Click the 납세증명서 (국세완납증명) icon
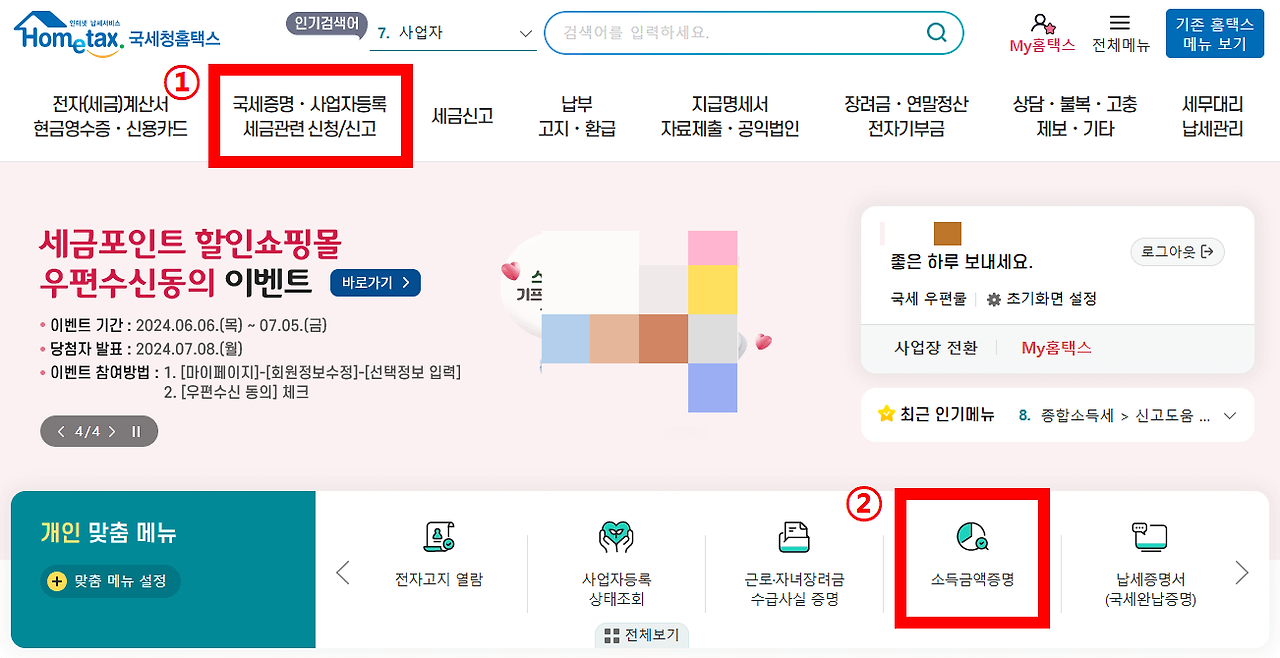This screenshot has height=658, width=1280. coord(1148,555)
